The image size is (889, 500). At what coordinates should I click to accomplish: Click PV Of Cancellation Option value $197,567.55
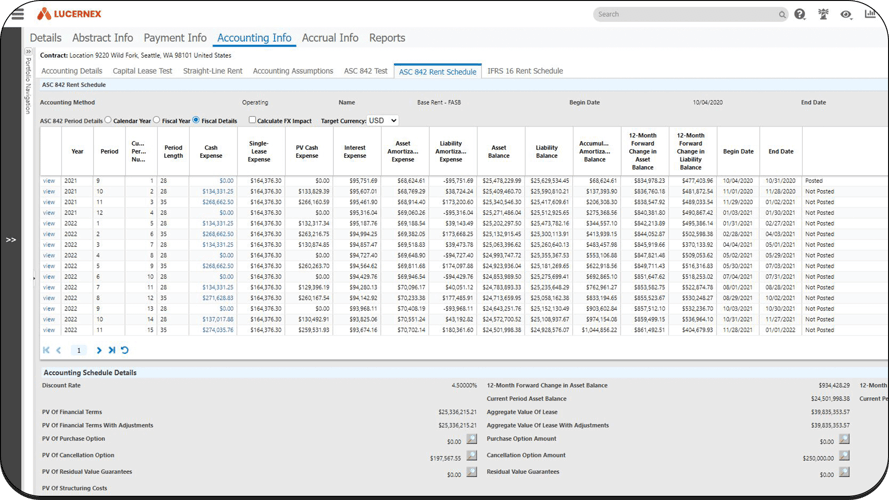pos(445,458)
